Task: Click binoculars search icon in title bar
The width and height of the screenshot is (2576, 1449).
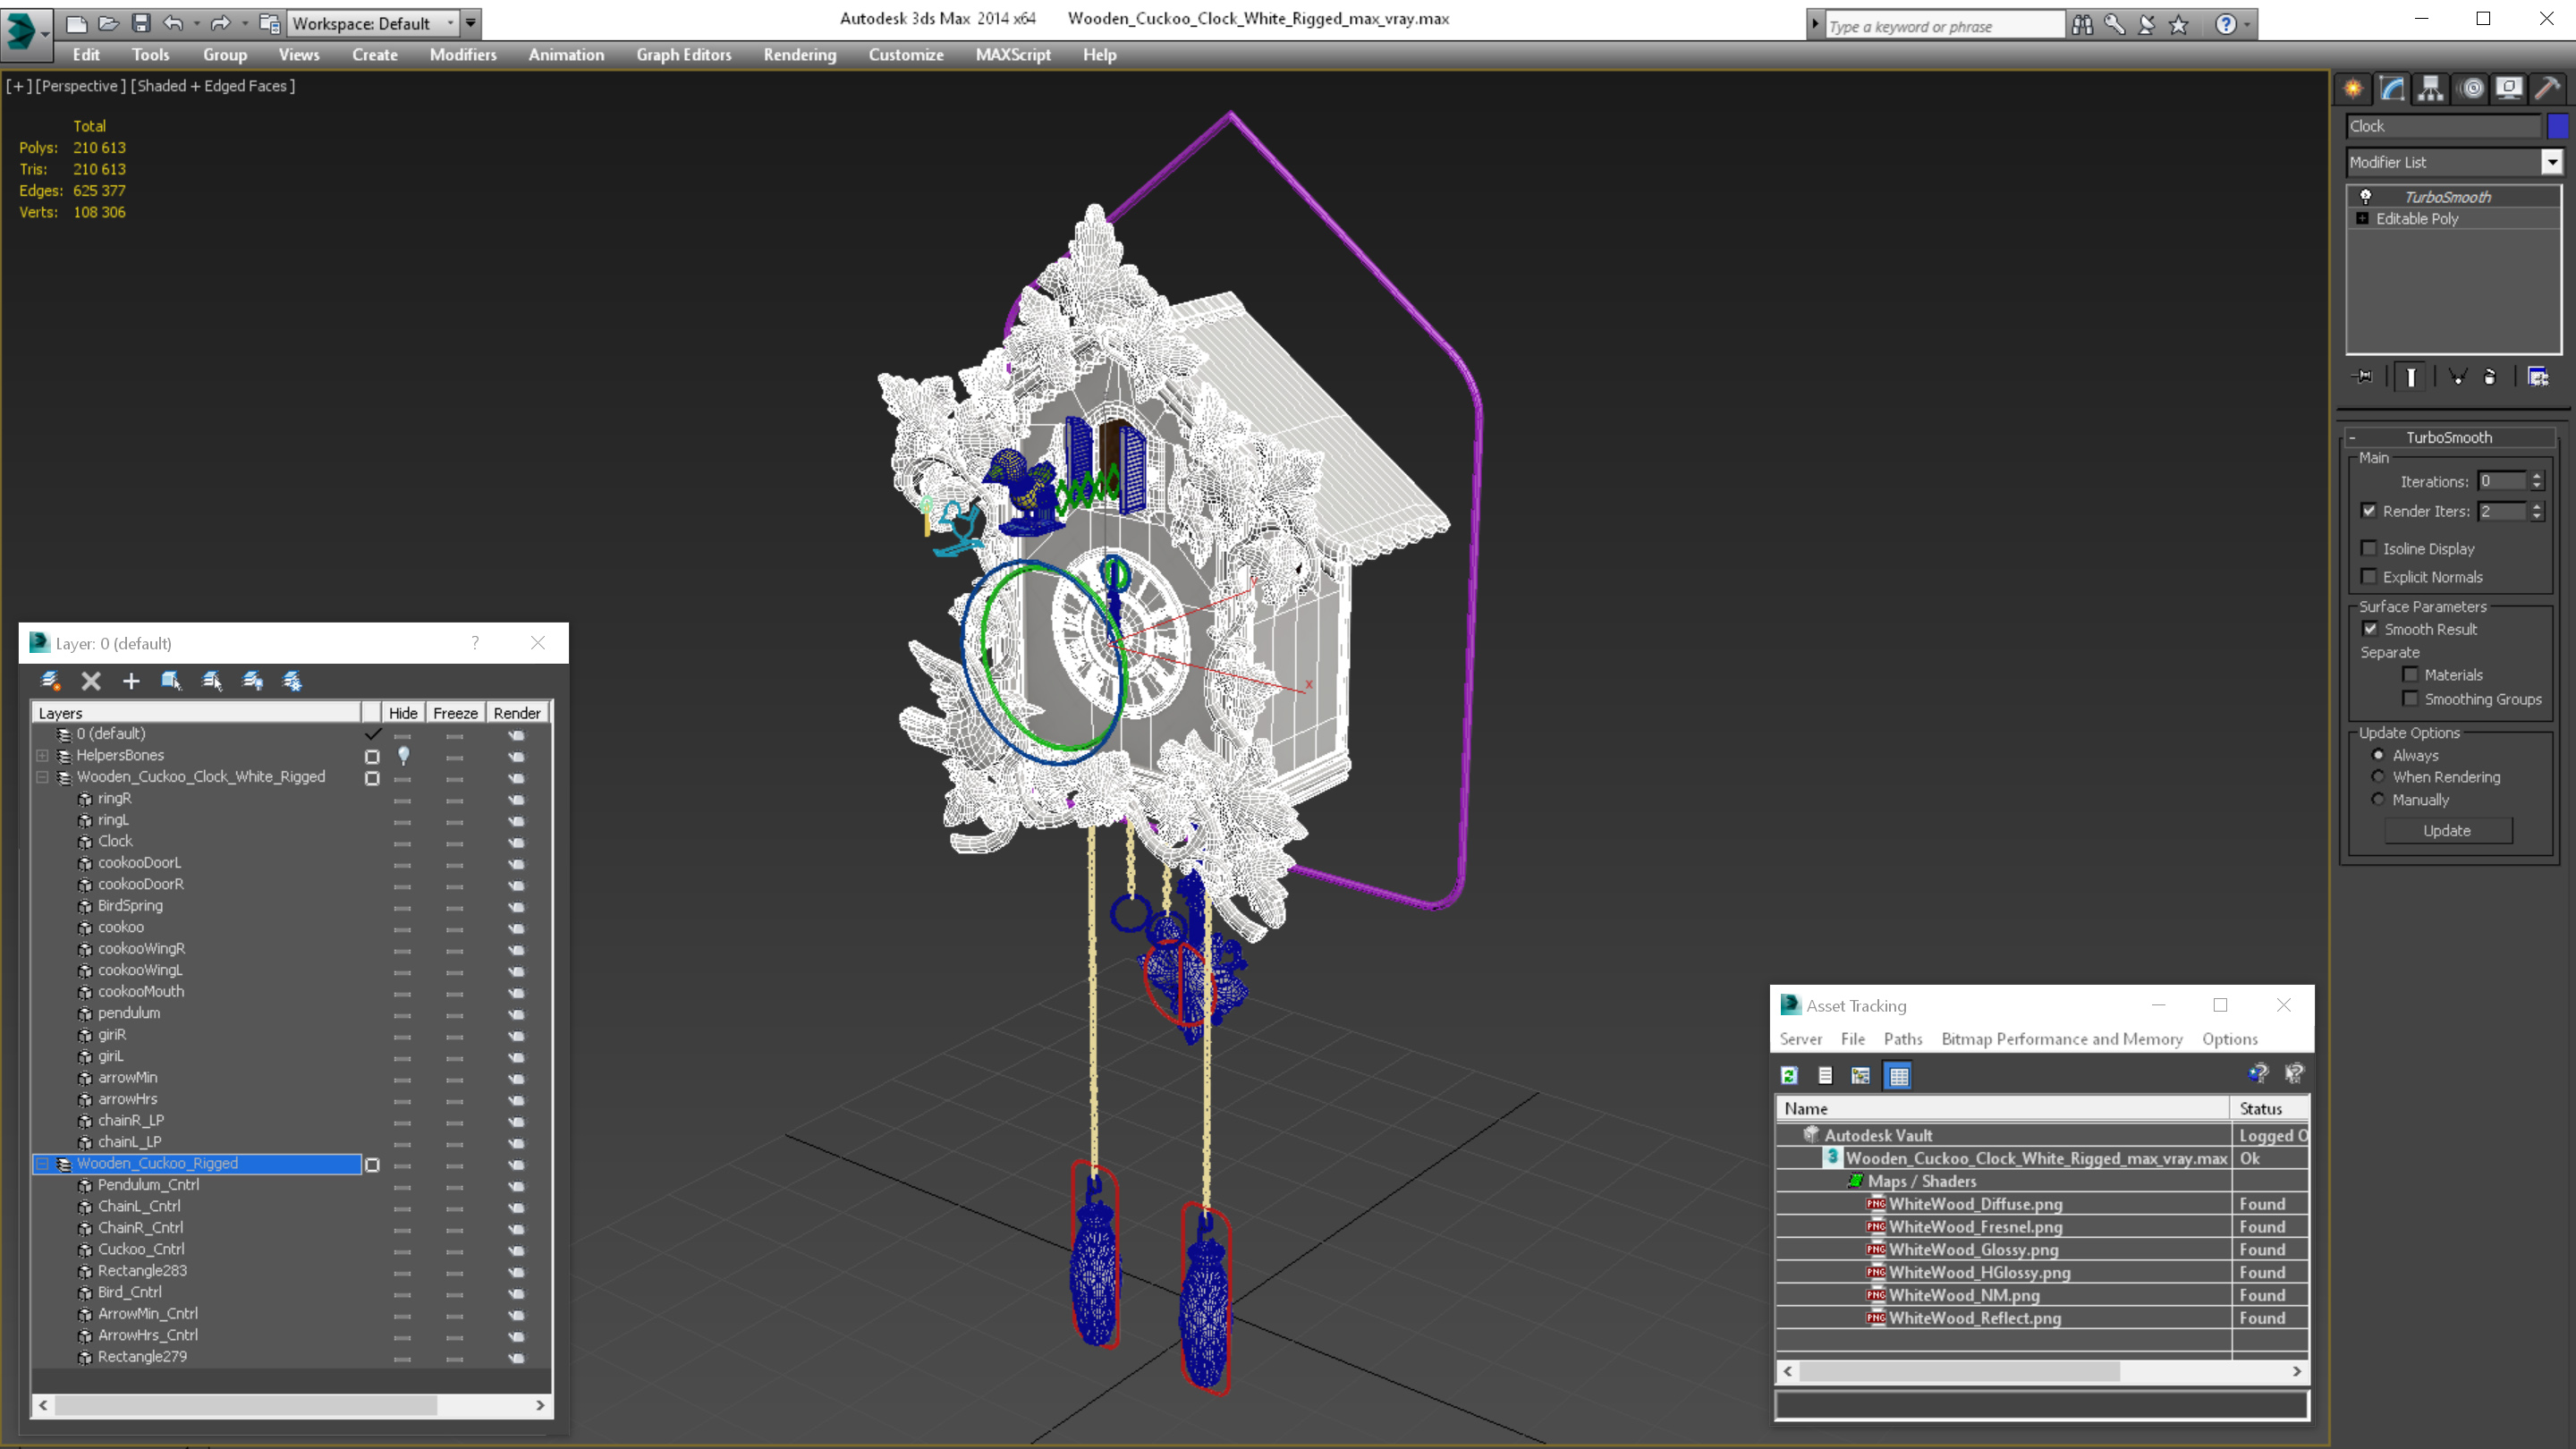Action: coord(2082,24)
